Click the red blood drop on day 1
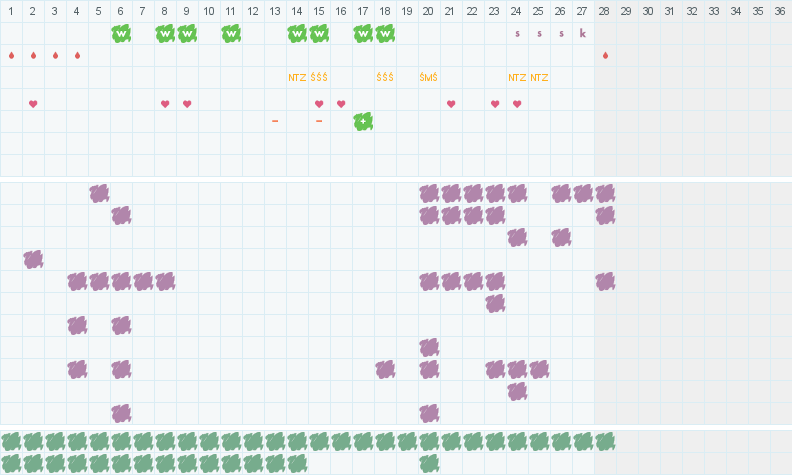Screen dimensions: 792x475 (11, 55)
